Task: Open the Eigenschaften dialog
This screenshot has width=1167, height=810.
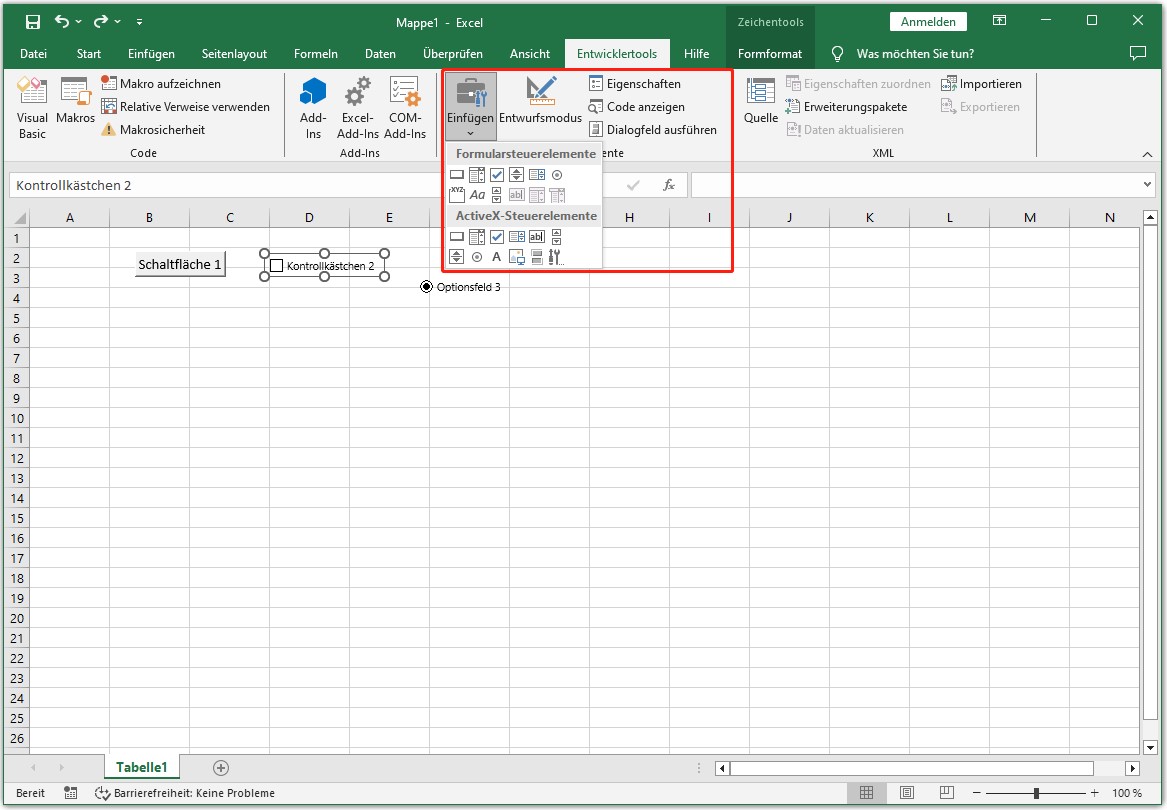Action: coord(639,83)
